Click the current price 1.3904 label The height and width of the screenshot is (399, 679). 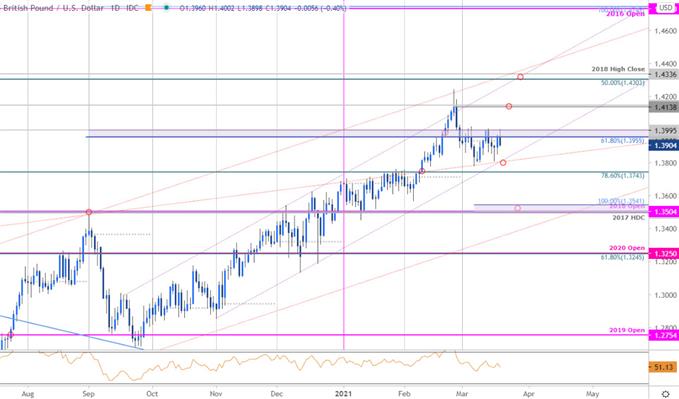665,146
